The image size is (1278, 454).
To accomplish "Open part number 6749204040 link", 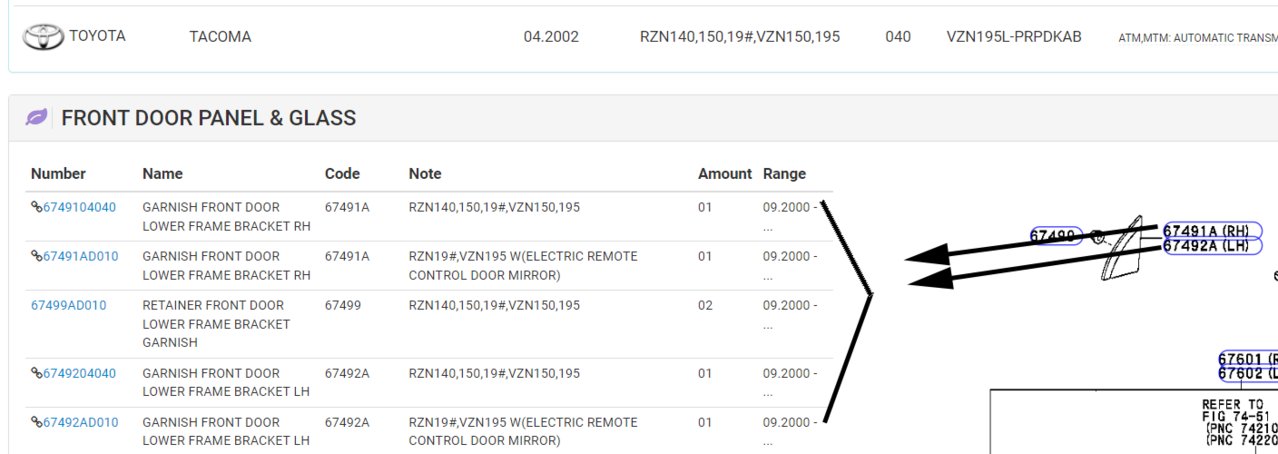I will (79, 373).
